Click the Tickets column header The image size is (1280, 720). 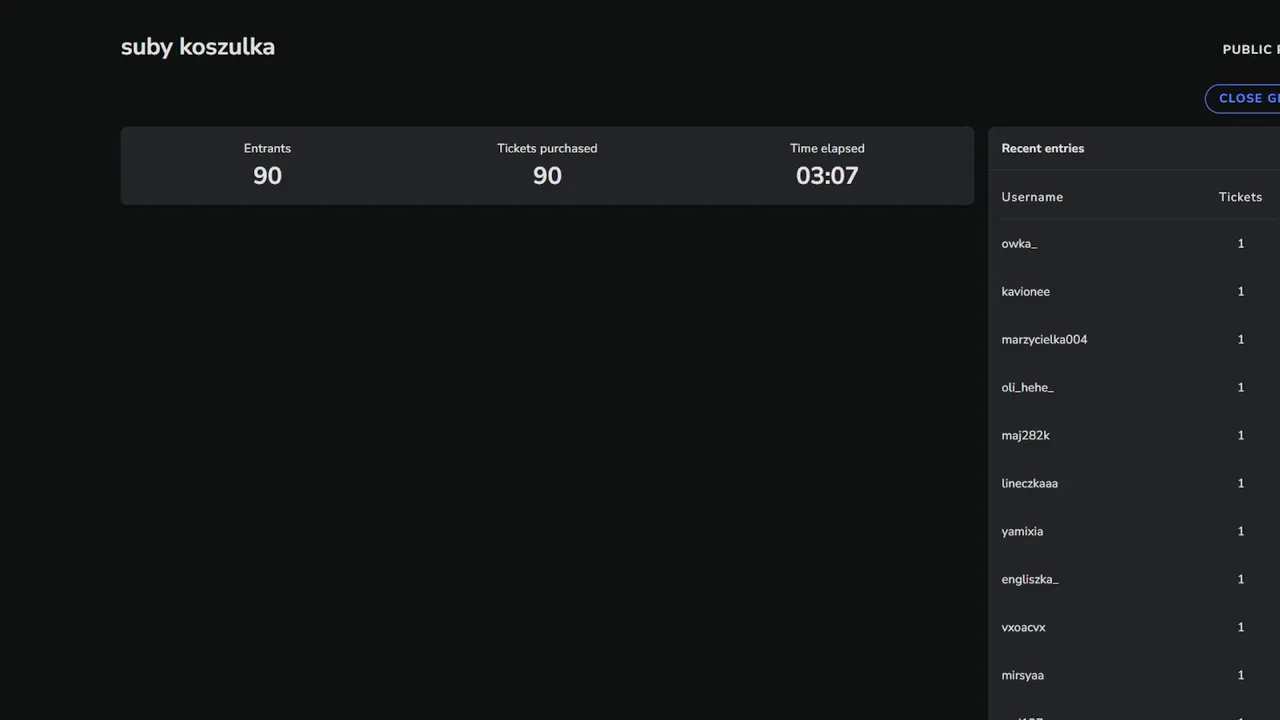1240,197
